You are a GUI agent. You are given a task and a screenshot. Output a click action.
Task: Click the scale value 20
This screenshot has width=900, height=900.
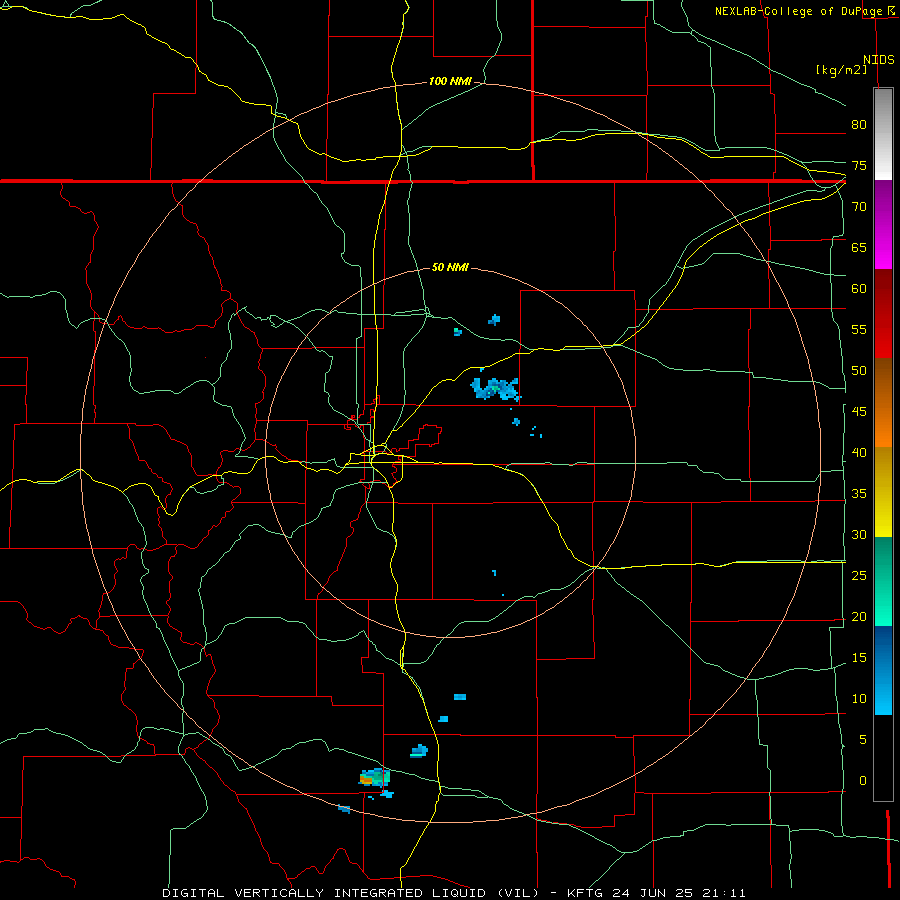(x=859, y=616)
